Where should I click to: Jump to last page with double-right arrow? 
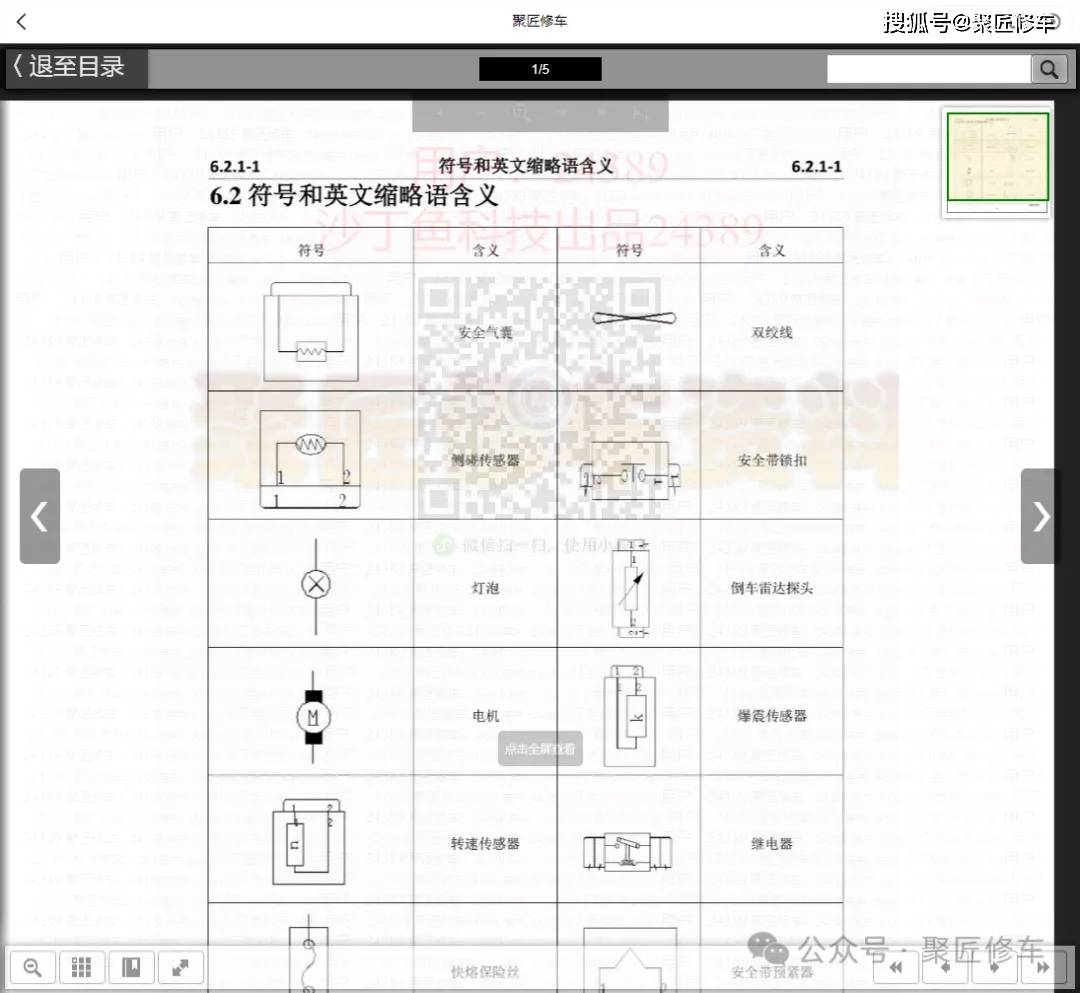(1043, 967)
